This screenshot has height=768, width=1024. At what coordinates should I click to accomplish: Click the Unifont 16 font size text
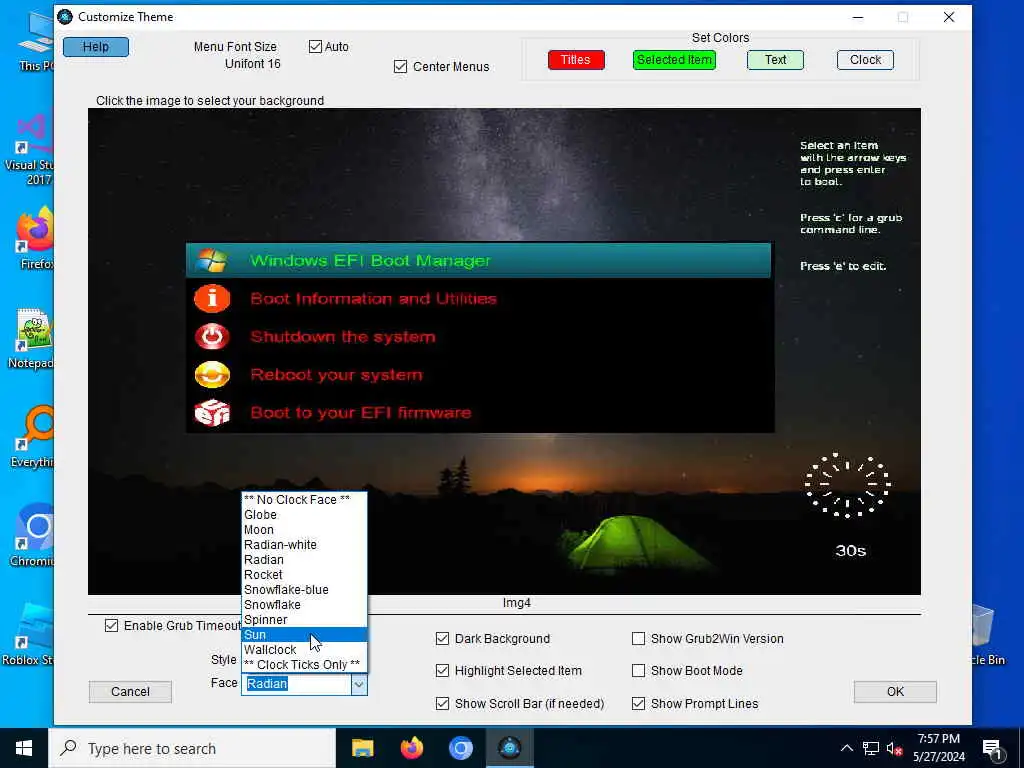(253, 64)
